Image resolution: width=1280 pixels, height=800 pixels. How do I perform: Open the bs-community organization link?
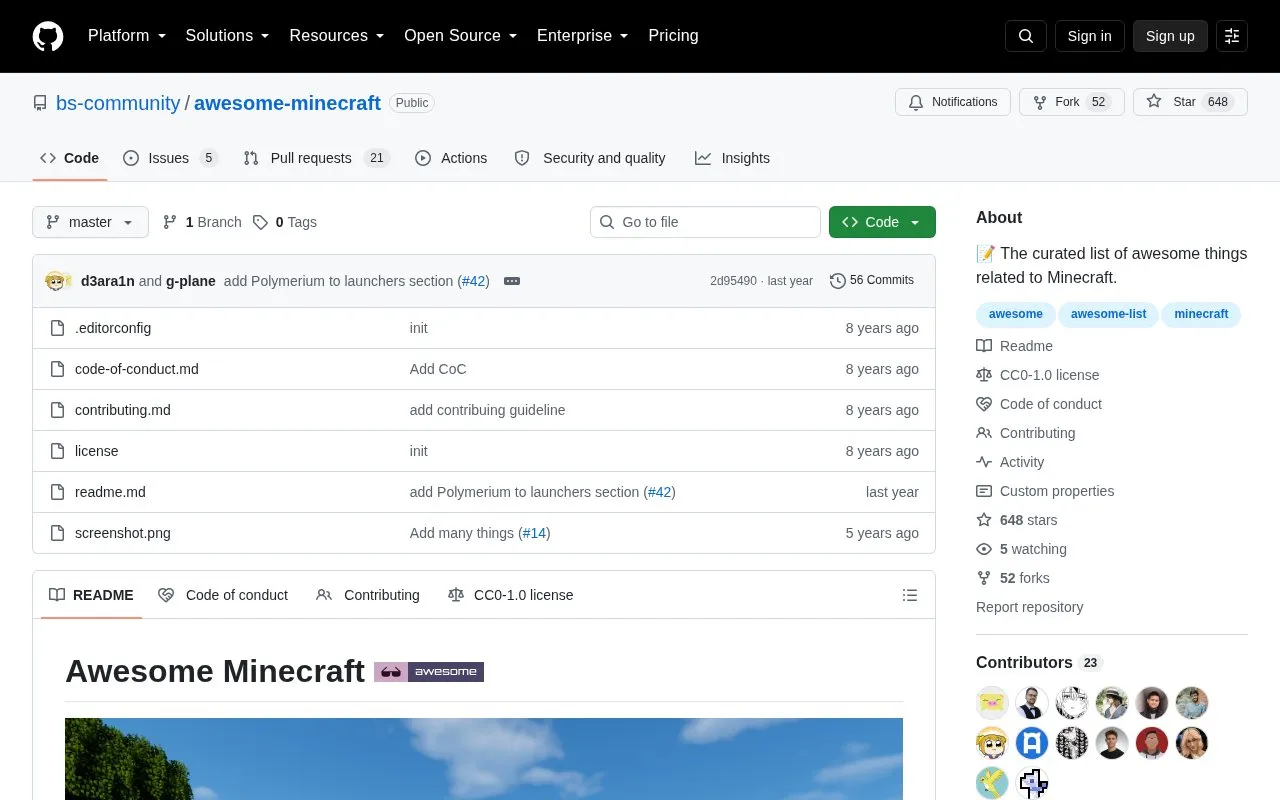point(118,103)
